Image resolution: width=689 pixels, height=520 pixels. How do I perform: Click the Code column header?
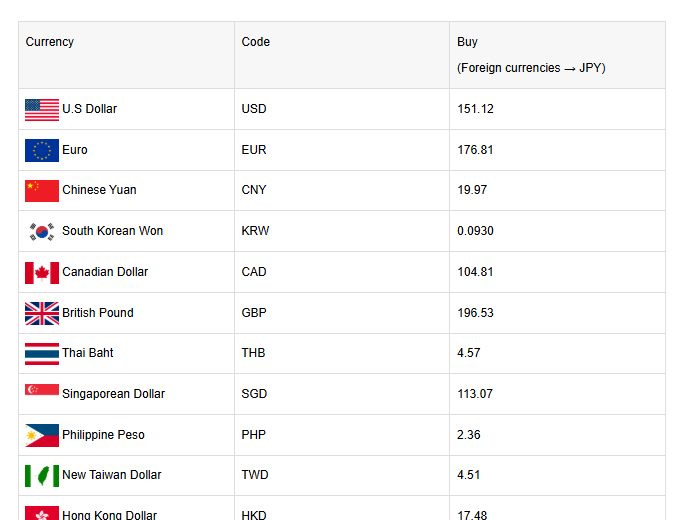click(256, 42)
